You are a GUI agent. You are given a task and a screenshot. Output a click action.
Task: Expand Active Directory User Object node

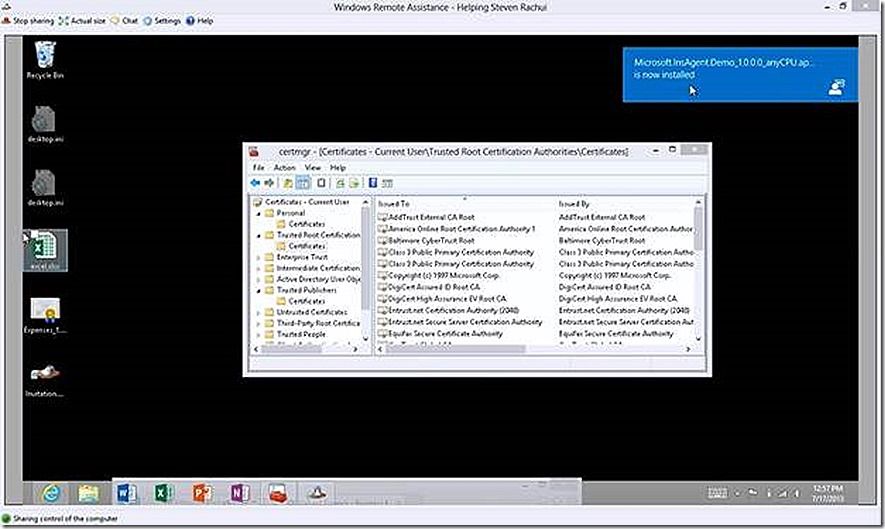(x=259, y=279)
